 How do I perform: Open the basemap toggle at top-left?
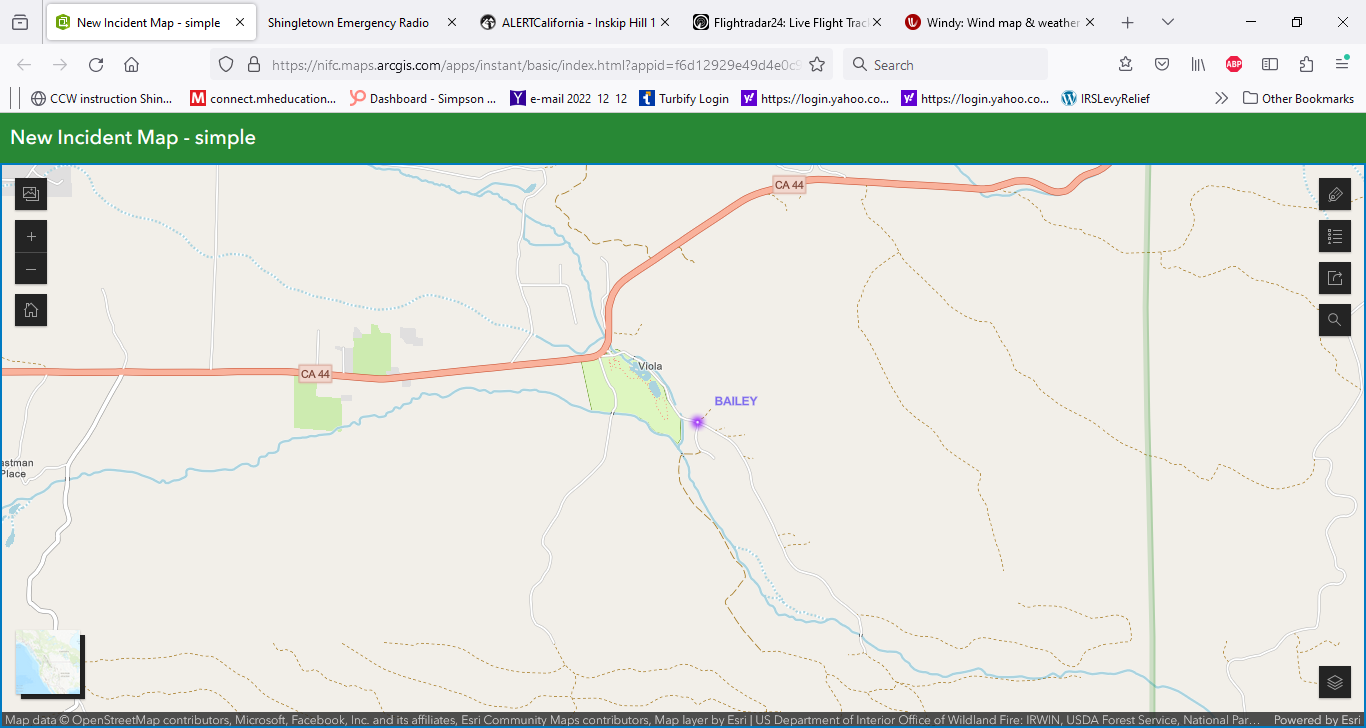click(x=31, y=194)
